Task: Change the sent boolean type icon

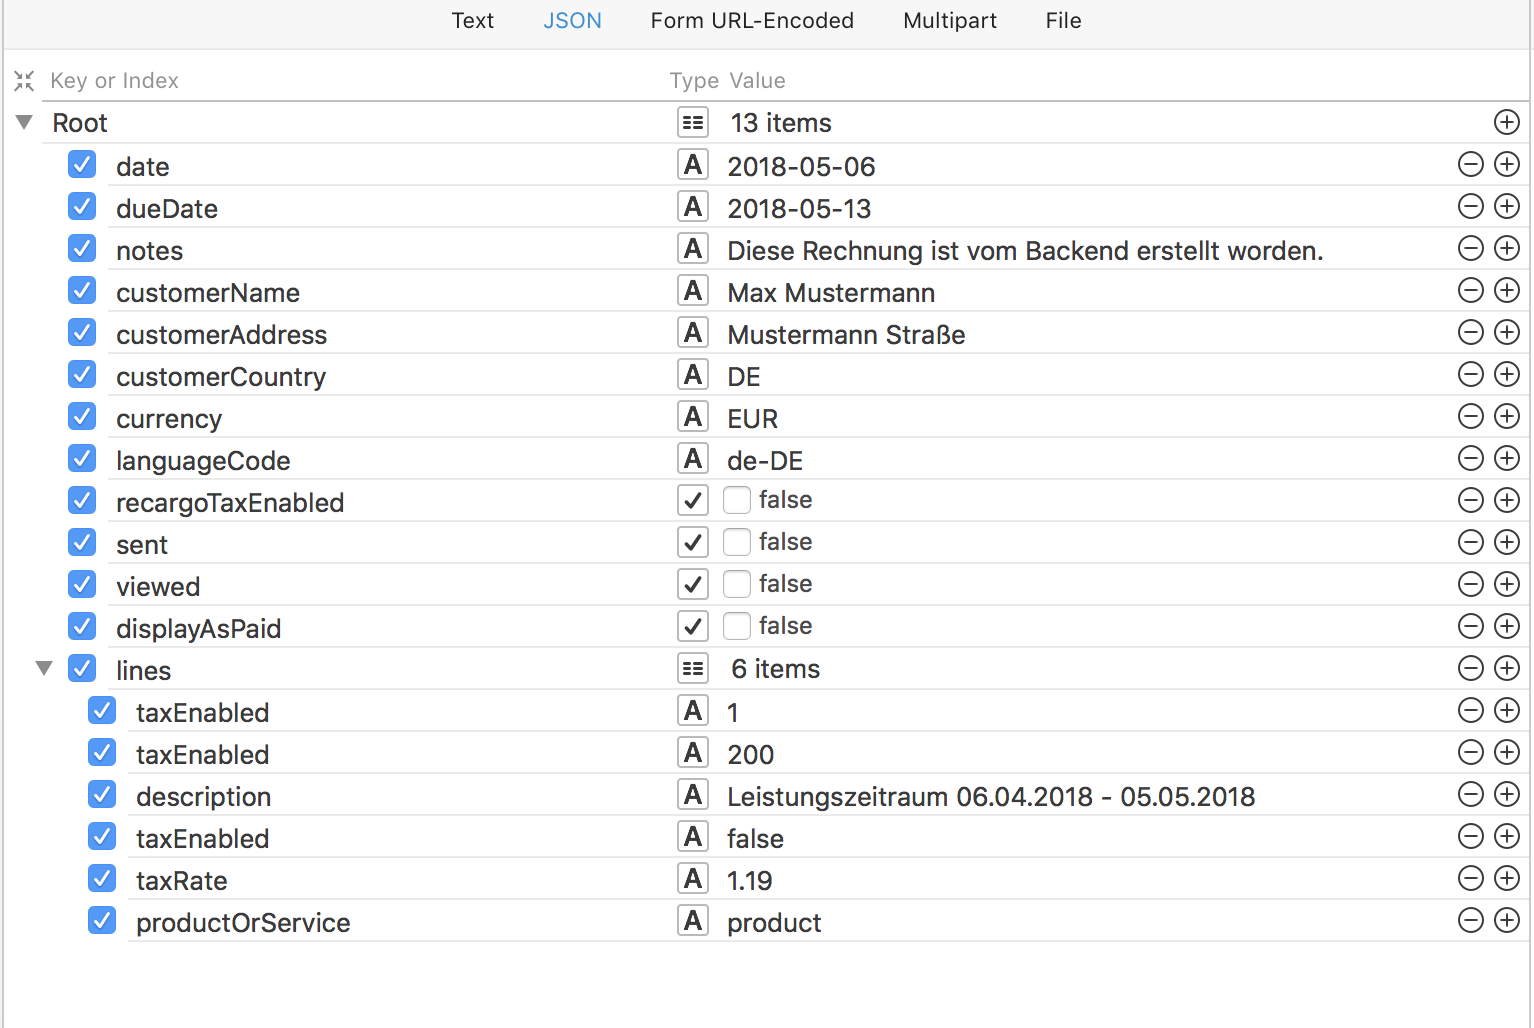Action: coord(693,542)
